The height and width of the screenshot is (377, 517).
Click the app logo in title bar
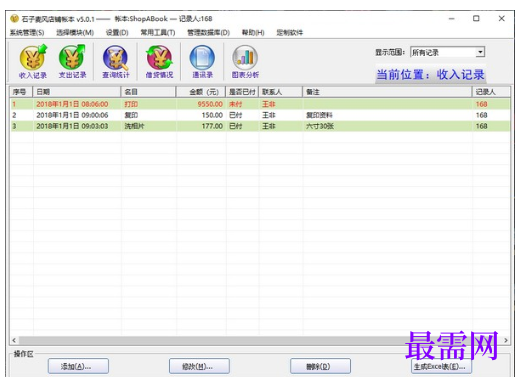coord(14,18)
